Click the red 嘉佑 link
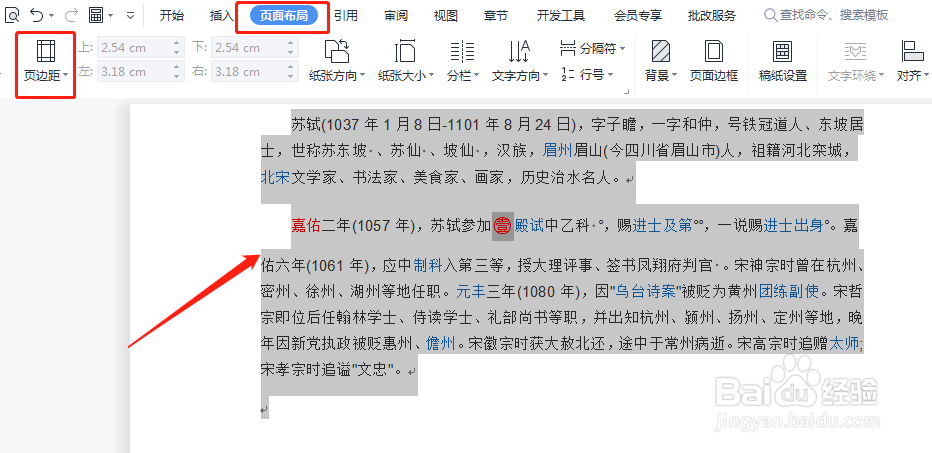The image size is (932, 453). (x=306, y=225)
